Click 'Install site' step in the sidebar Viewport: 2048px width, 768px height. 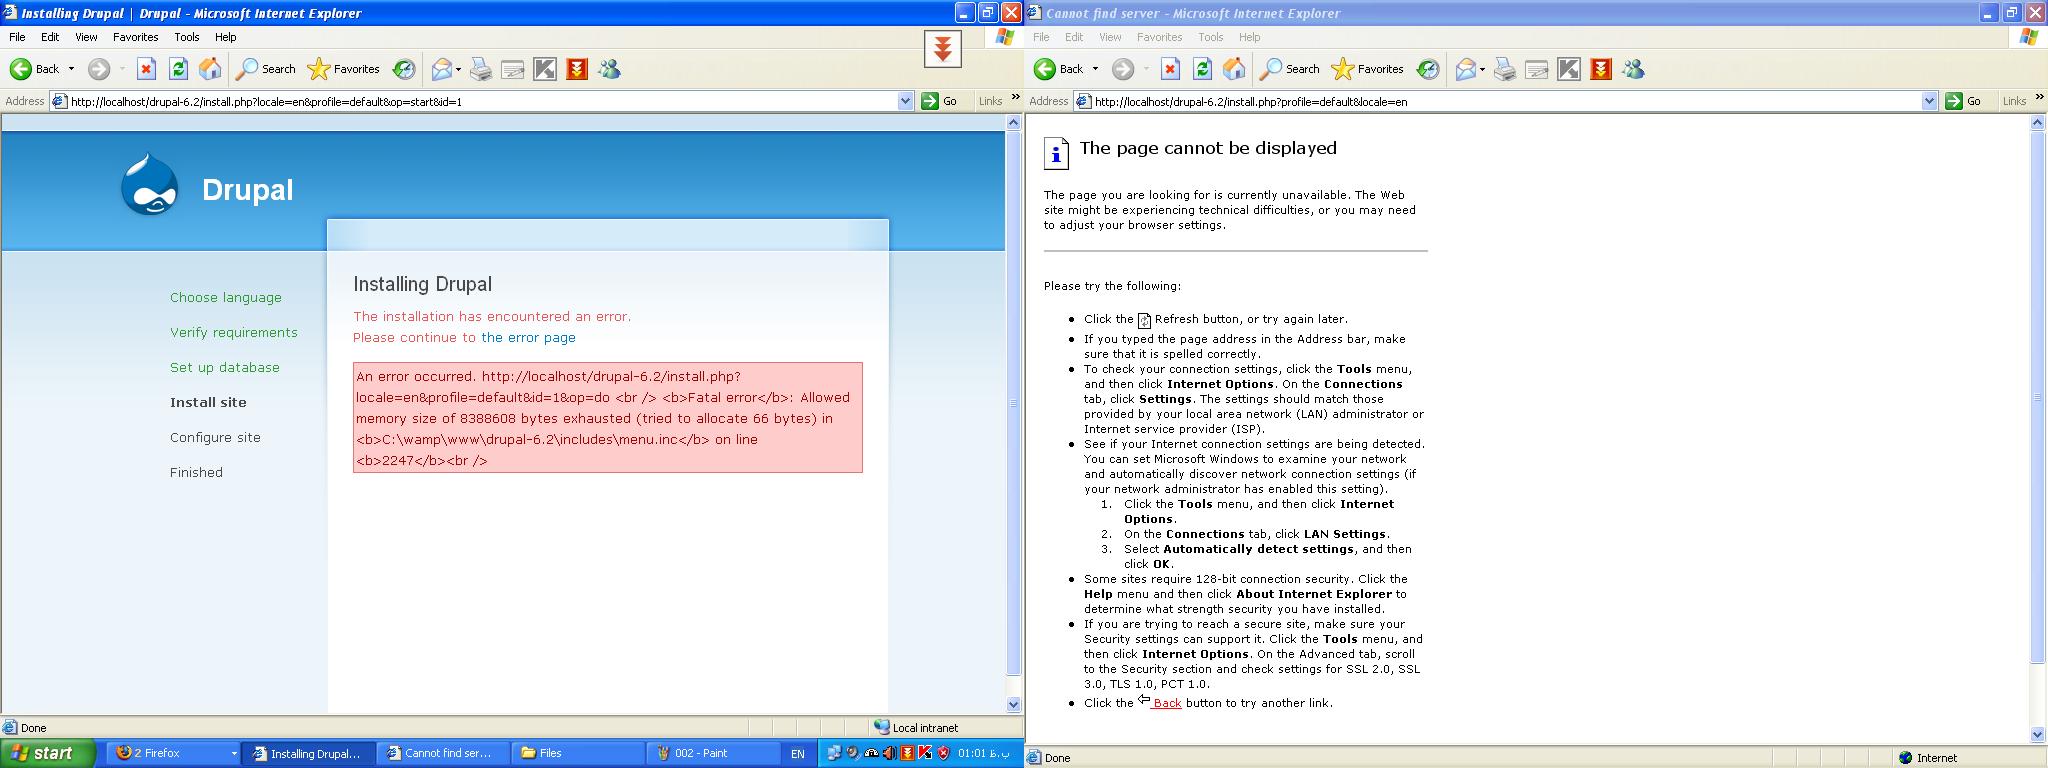click(x=208, y=402)
